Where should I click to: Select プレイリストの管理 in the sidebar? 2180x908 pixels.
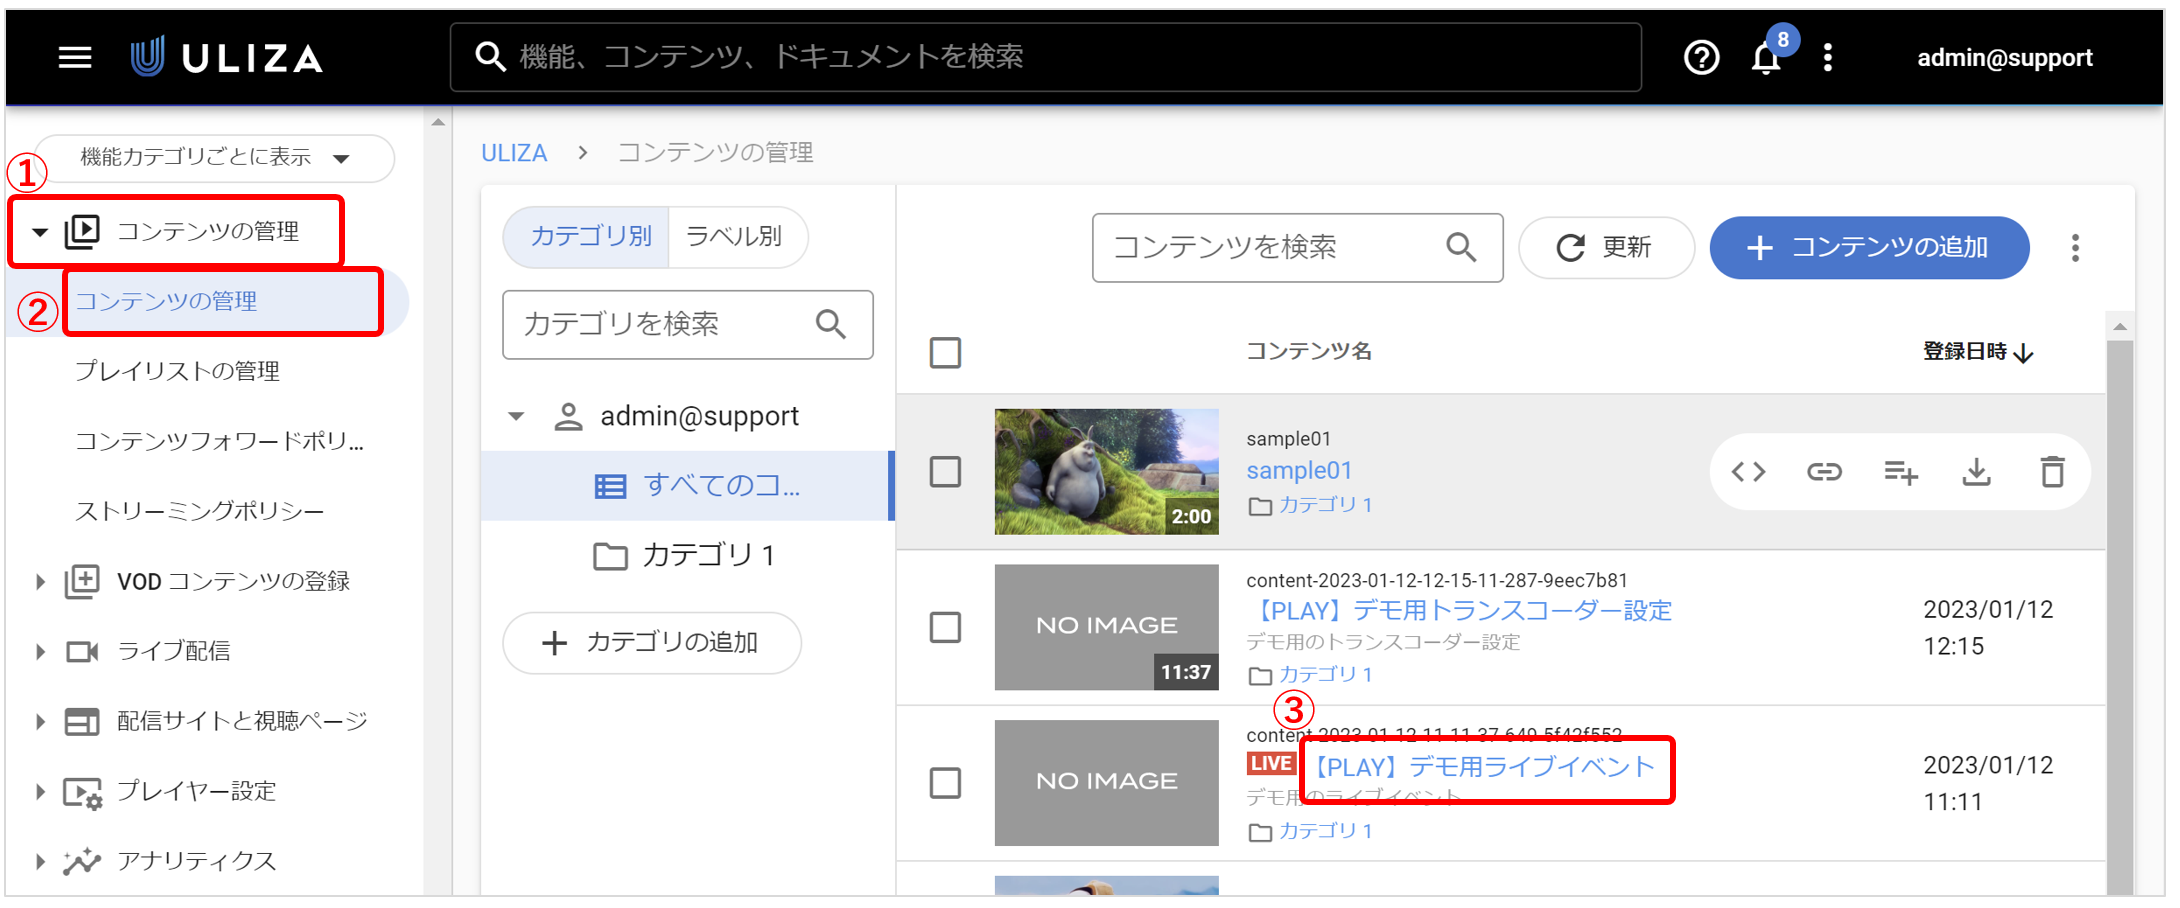click(x=180, y=371)
